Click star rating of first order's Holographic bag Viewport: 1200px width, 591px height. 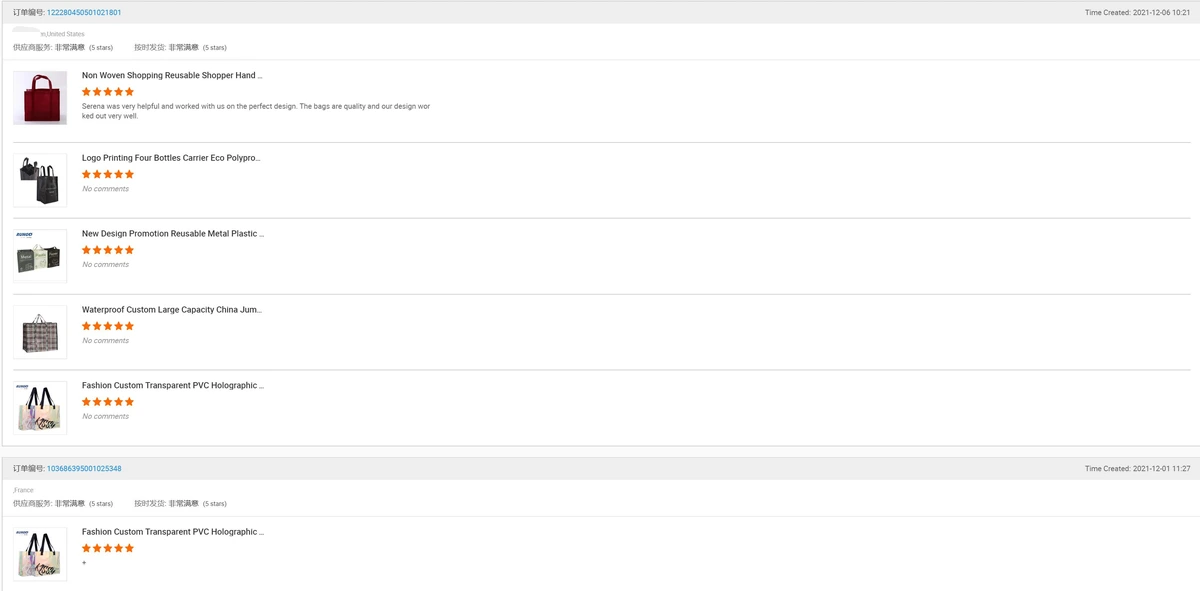(108, 403)
